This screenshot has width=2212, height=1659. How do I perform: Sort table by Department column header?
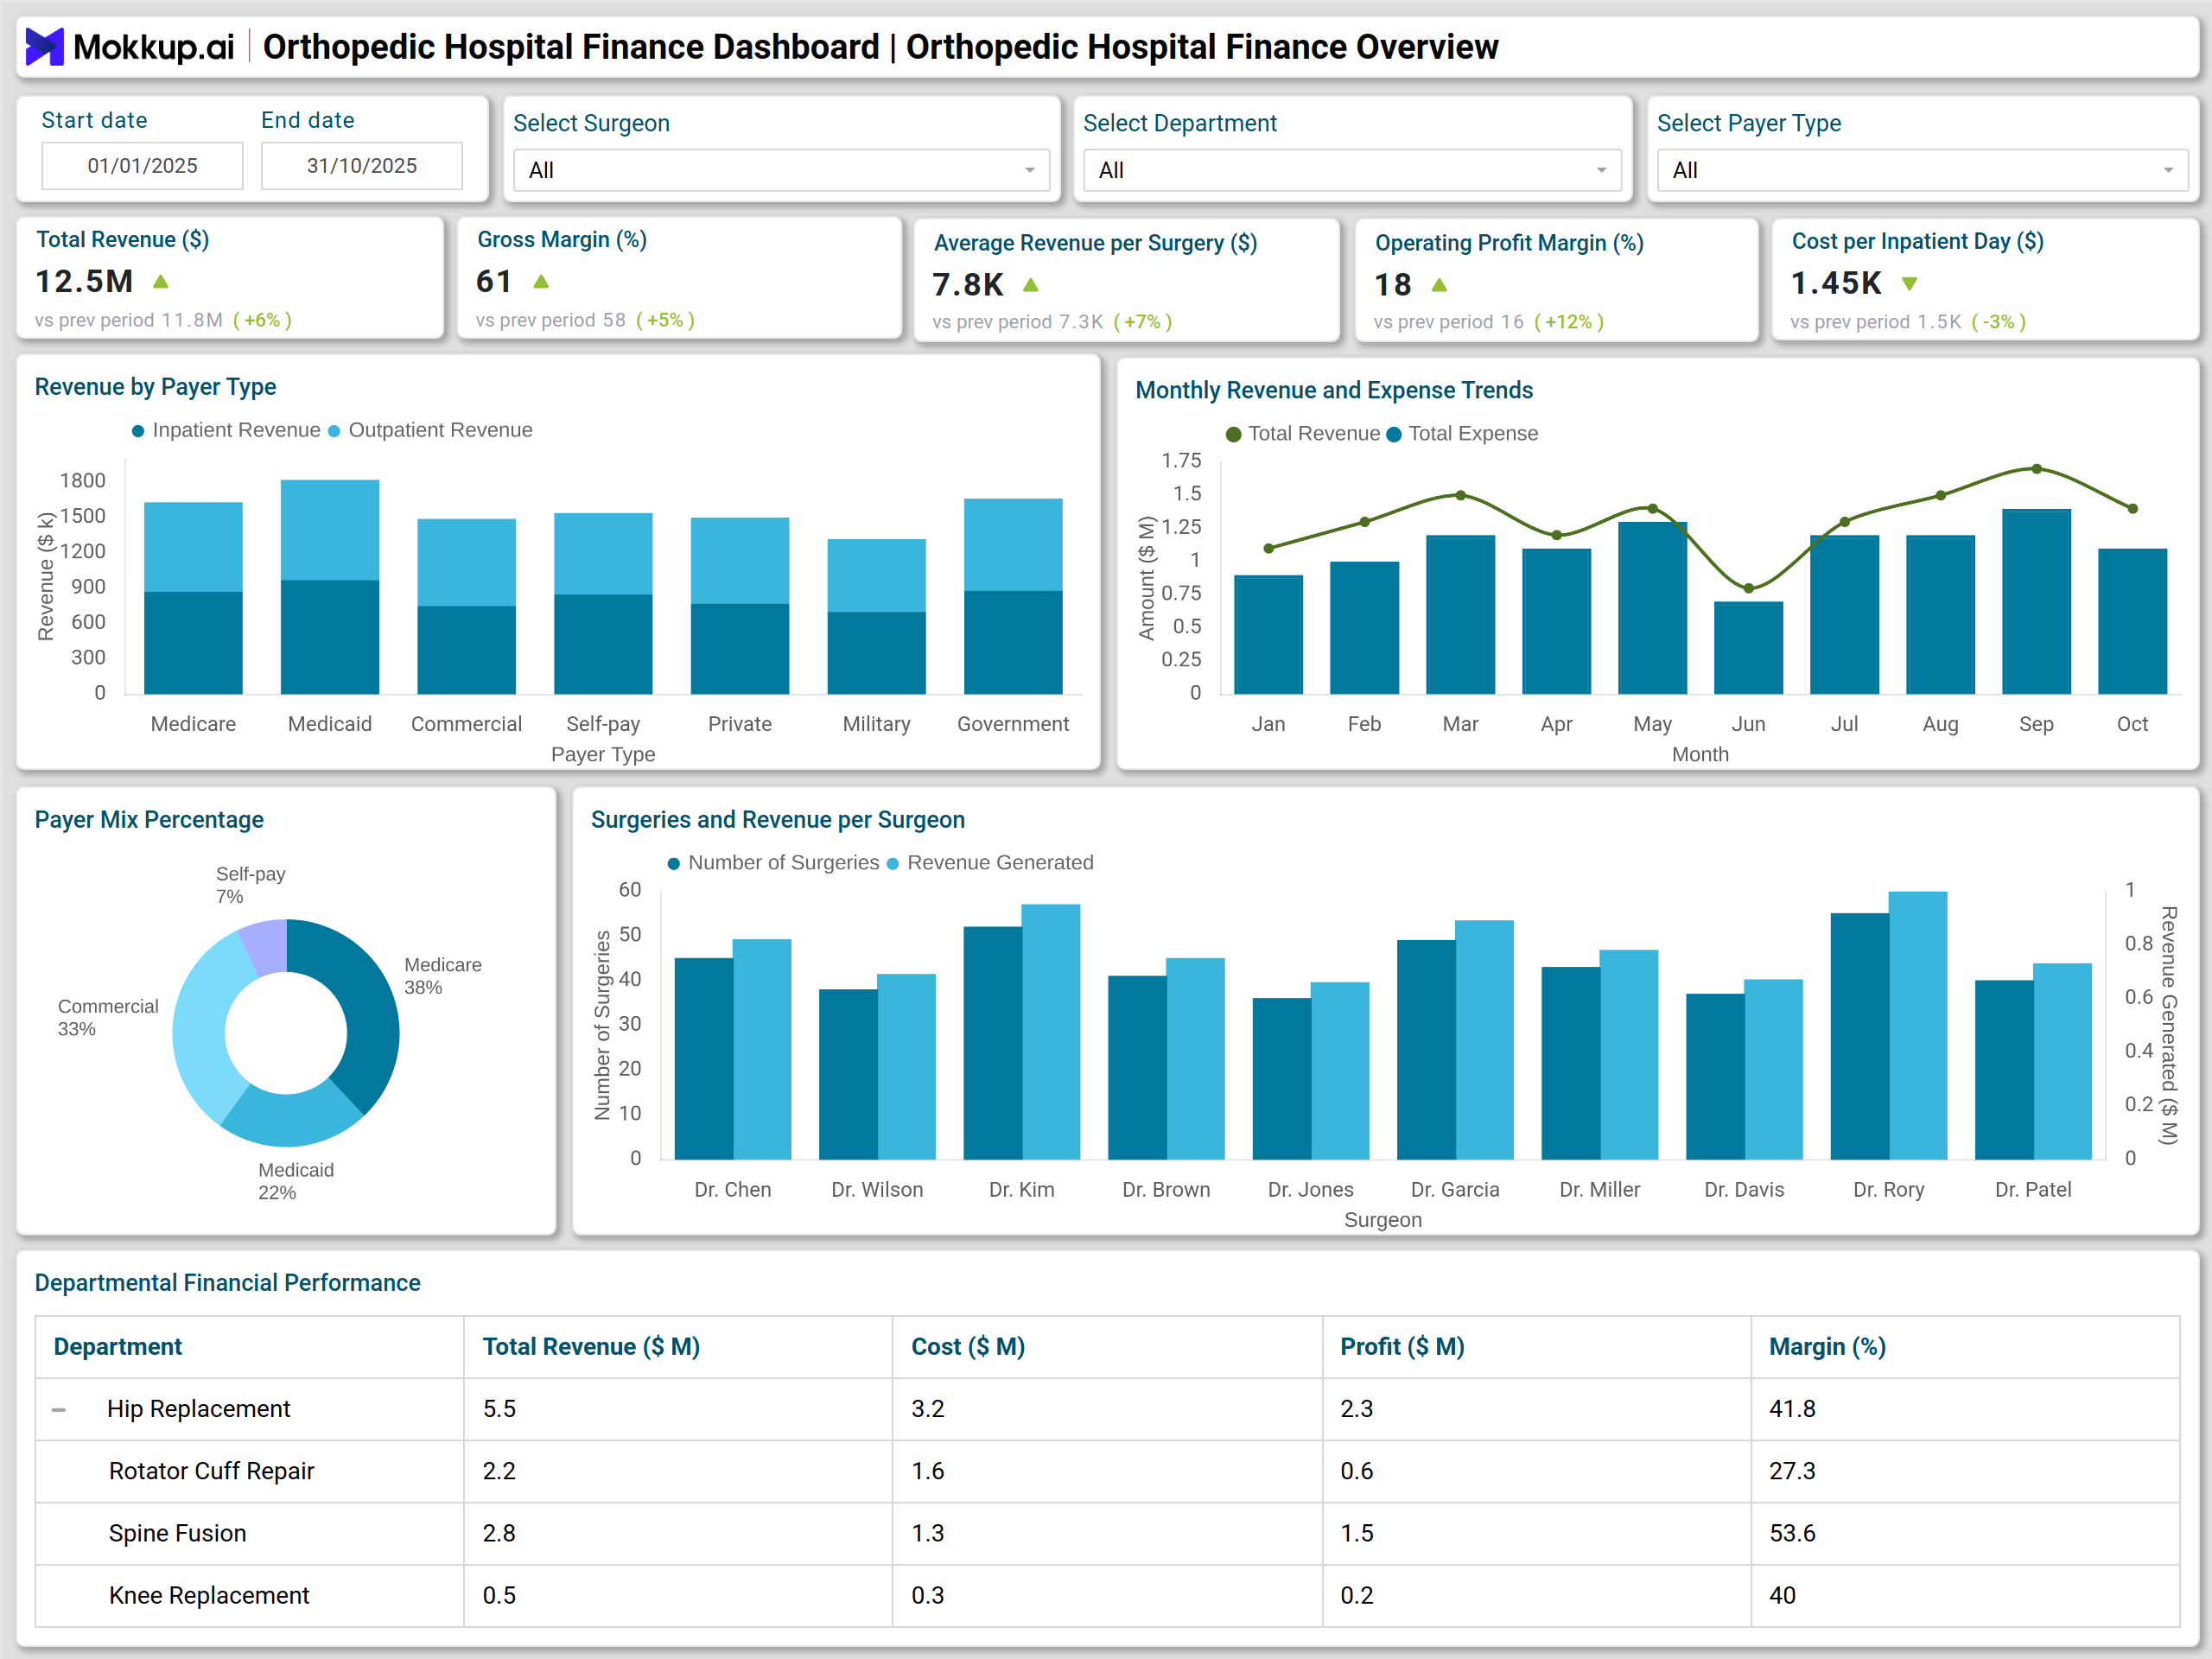[118, 1347]
